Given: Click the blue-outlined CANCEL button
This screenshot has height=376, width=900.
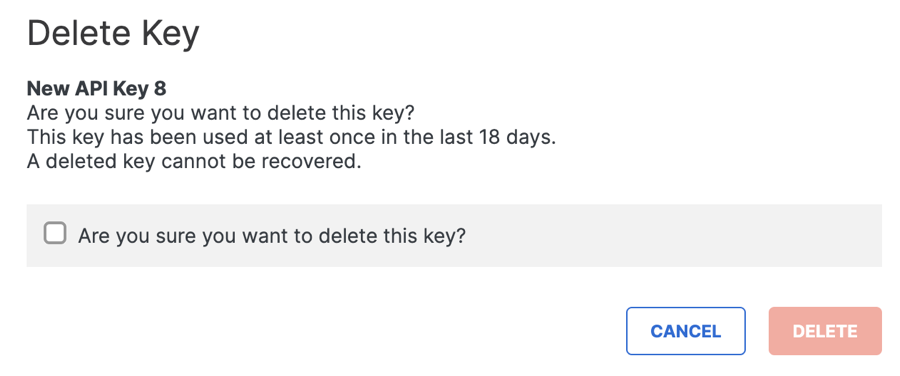Looking at the screenshot, I should click(685, 331).
